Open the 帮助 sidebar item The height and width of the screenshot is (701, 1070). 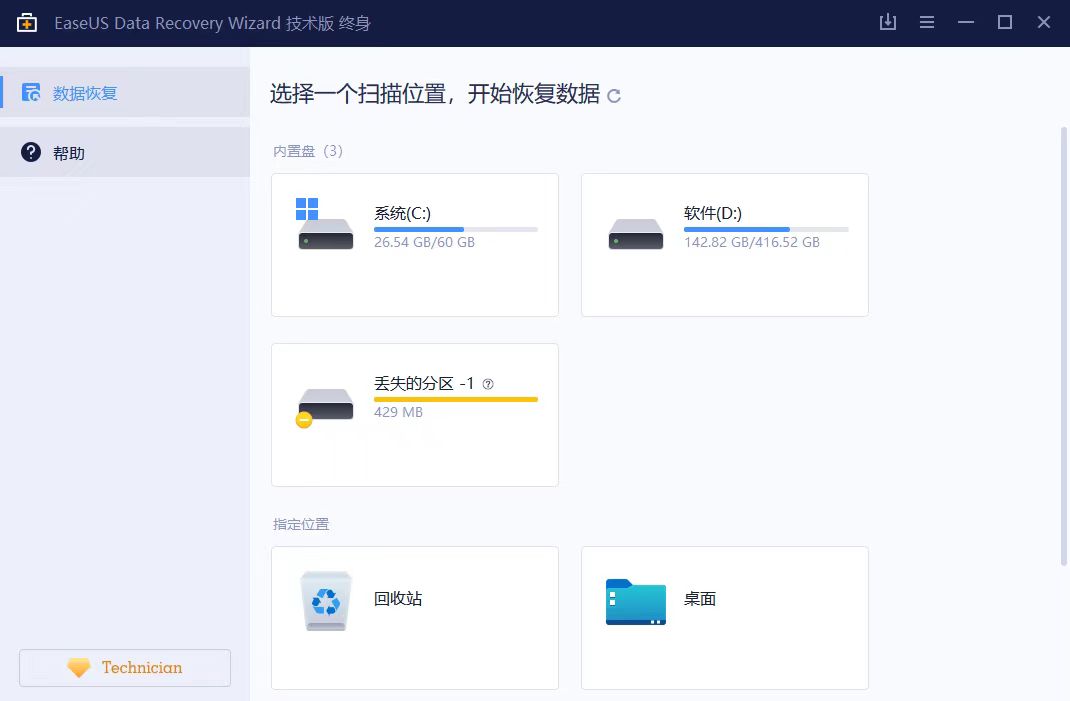[124, 153]
